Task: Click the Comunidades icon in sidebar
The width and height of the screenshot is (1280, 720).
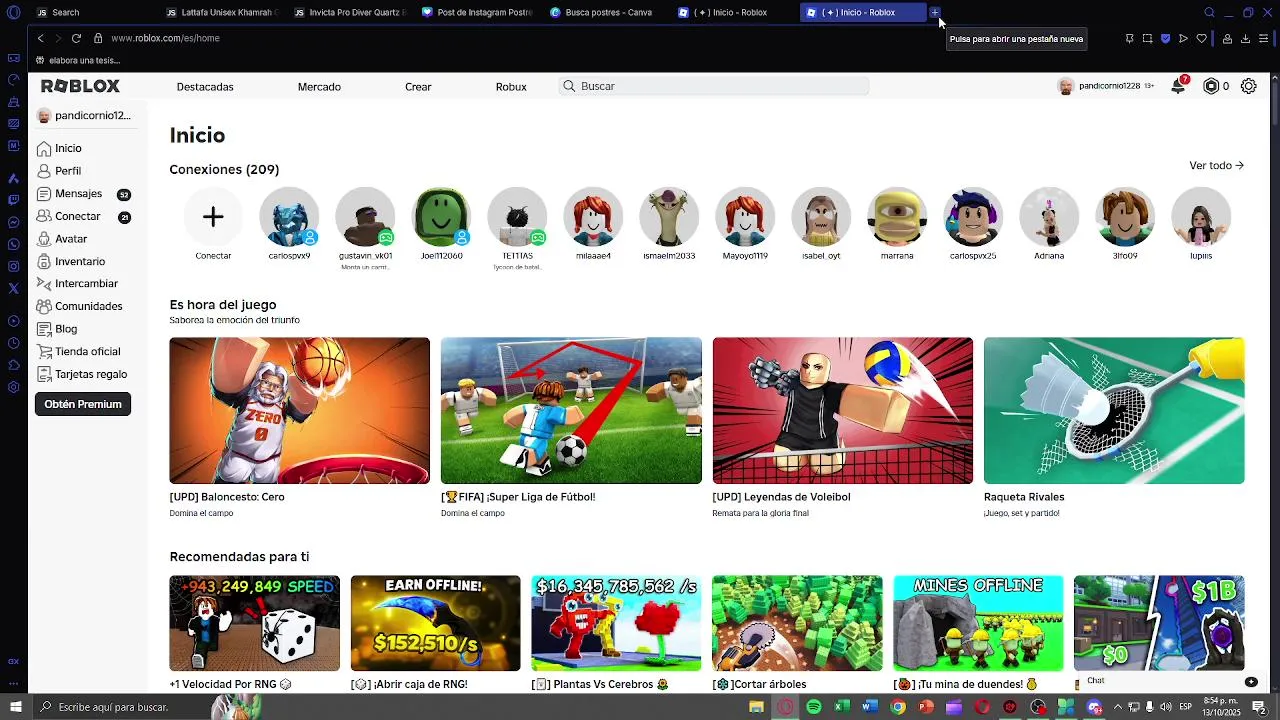Action: point(44,306)
